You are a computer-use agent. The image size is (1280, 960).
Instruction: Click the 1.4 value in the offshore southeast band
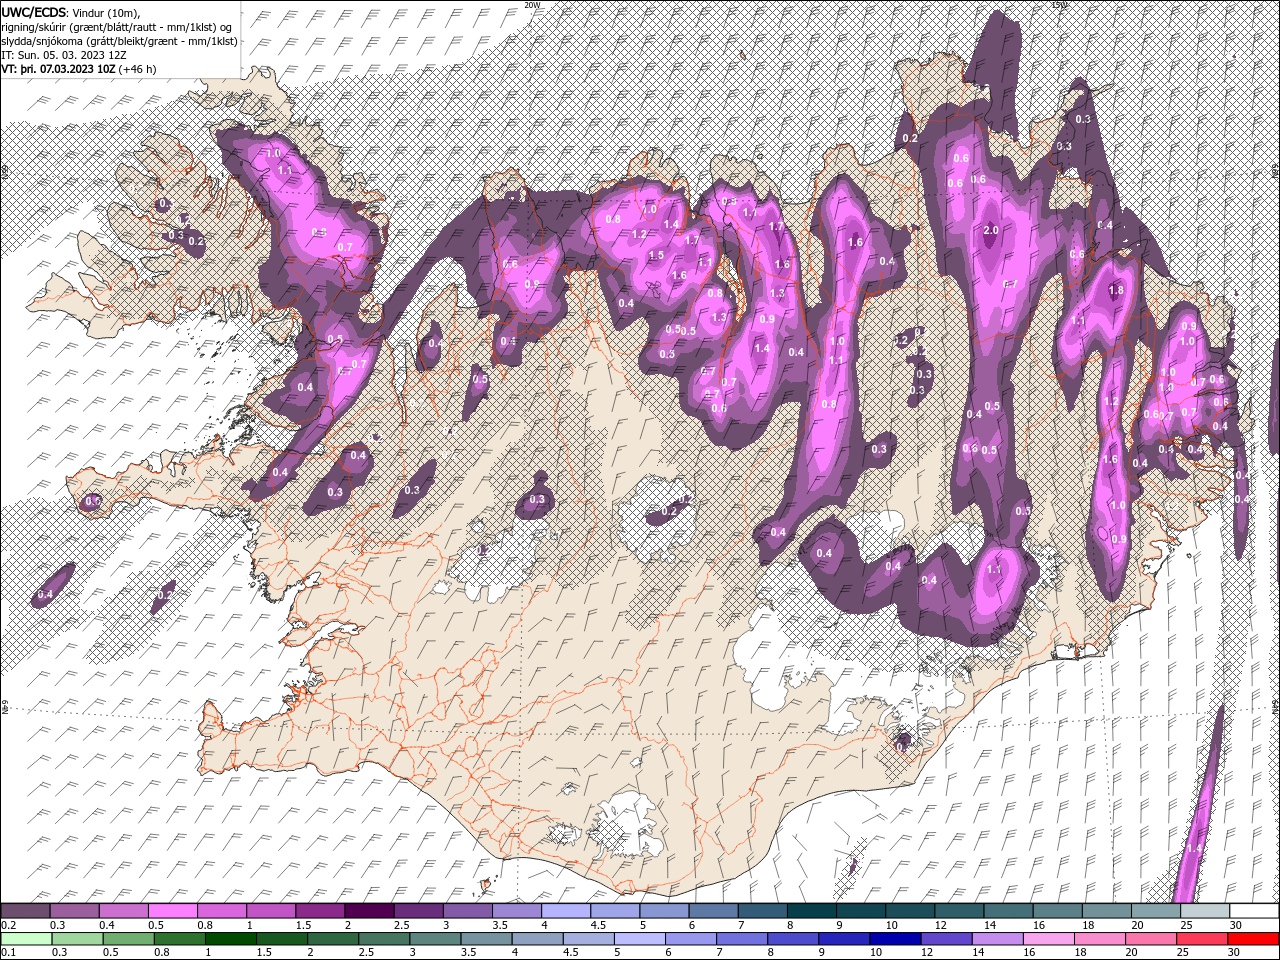click(1193, 849)
